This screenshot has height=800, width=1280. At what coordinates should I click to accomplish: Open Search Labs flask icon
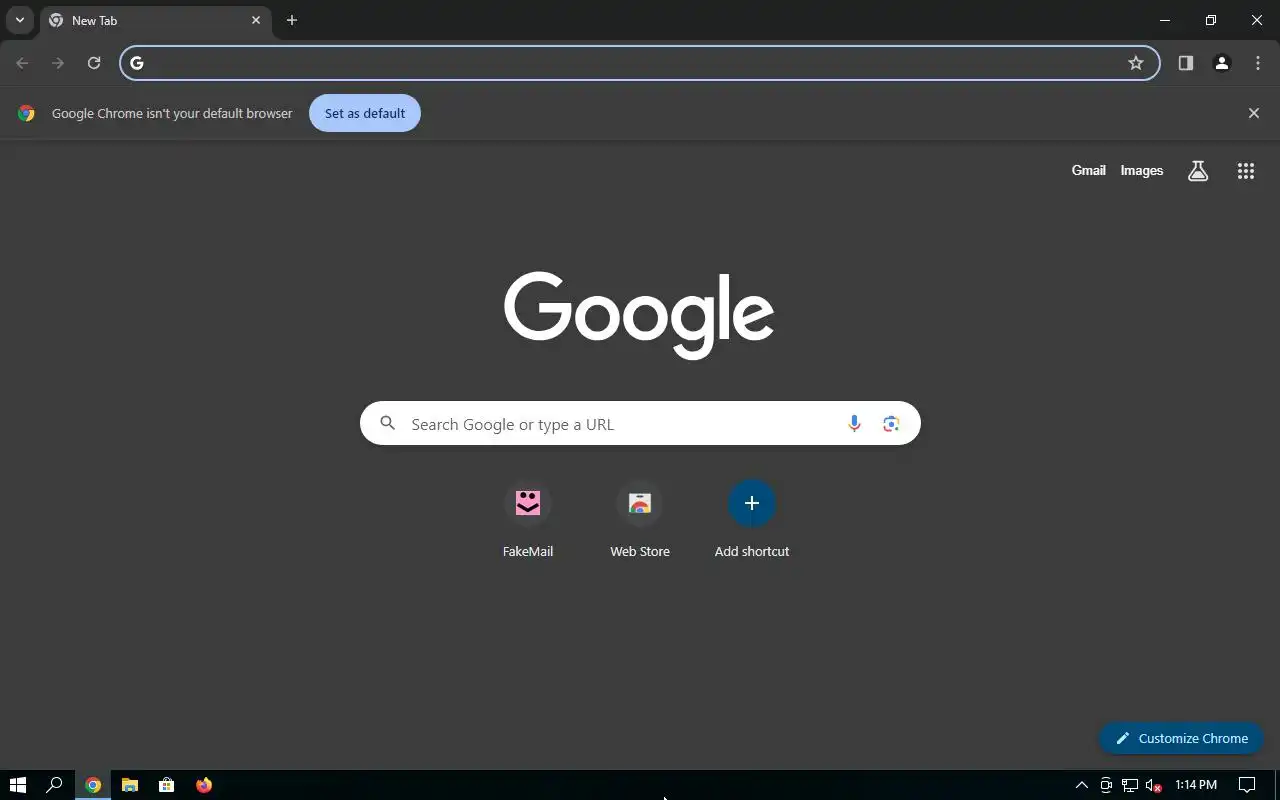point(1198,171)
